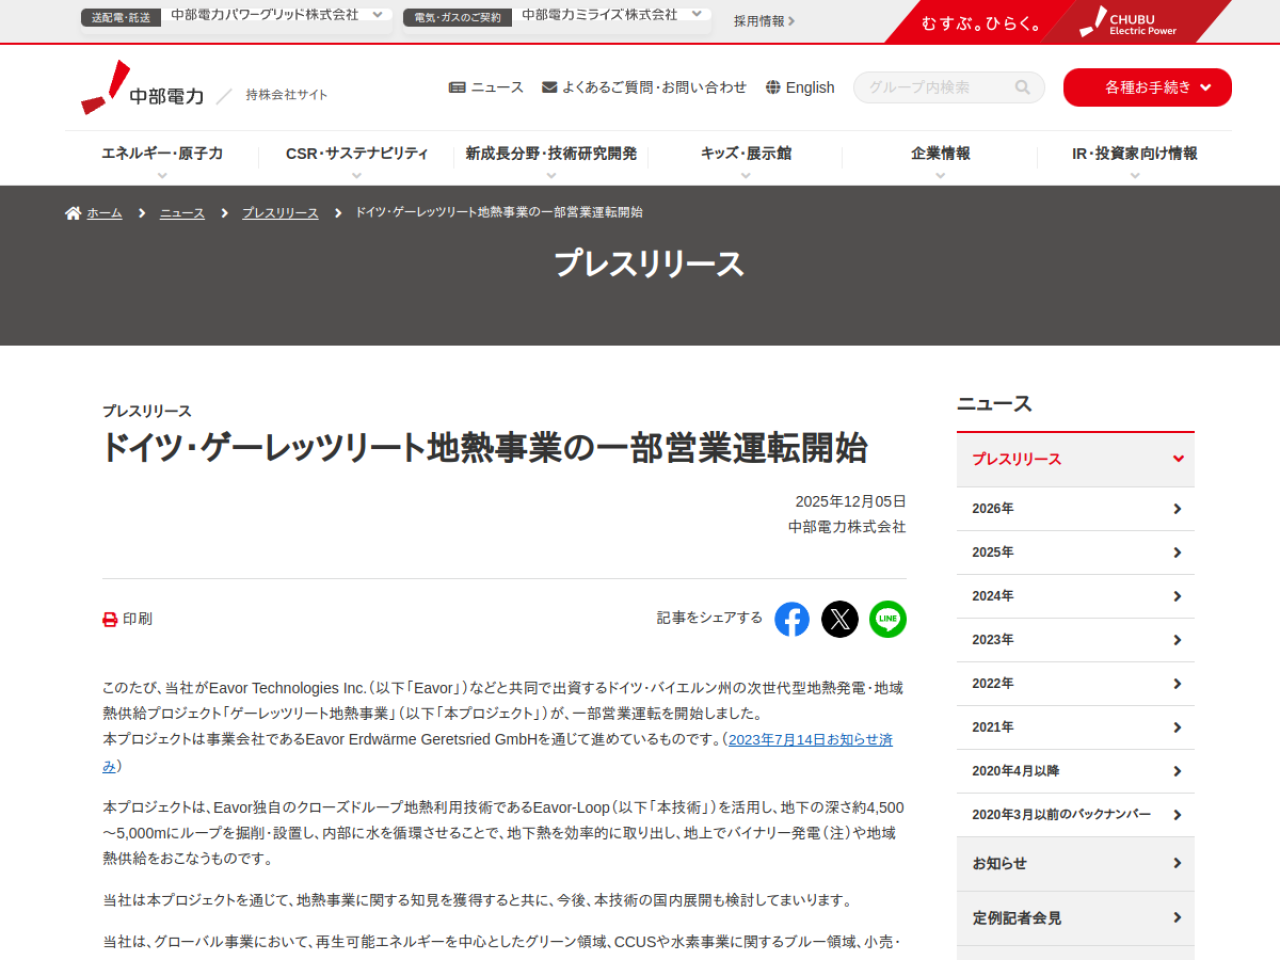The image size is (1280, 960).
Task: Share article on LINE icon
Action: [888, 619]
